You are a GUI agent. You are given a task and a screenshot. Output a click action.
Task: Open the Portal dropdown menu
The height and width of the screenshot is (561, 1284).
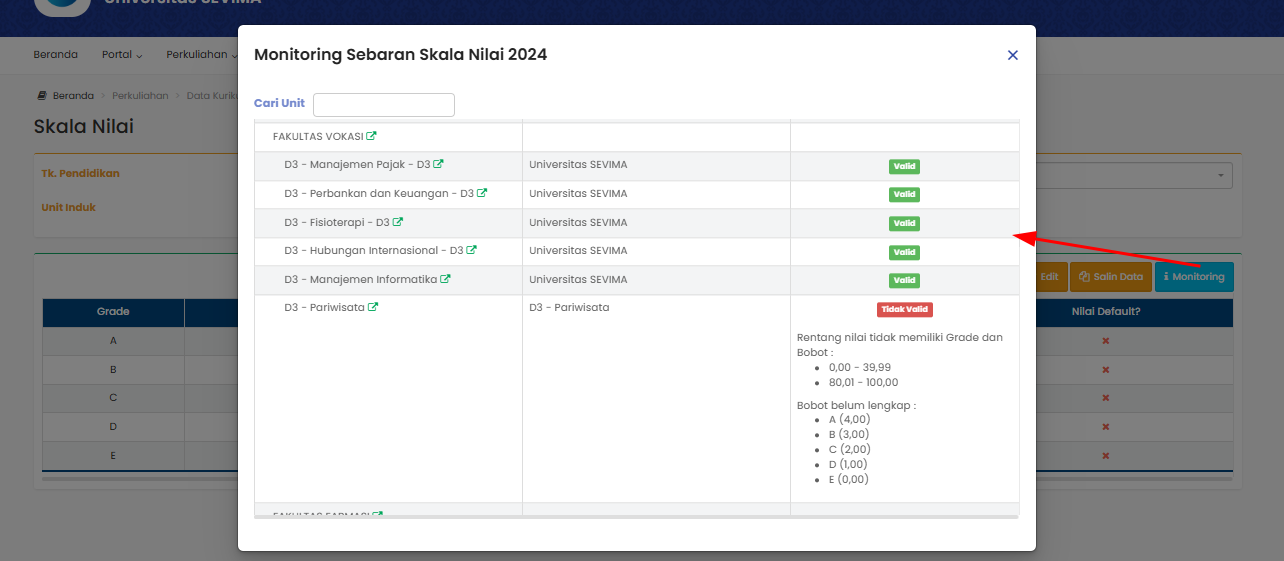click(x=121, y=55)
